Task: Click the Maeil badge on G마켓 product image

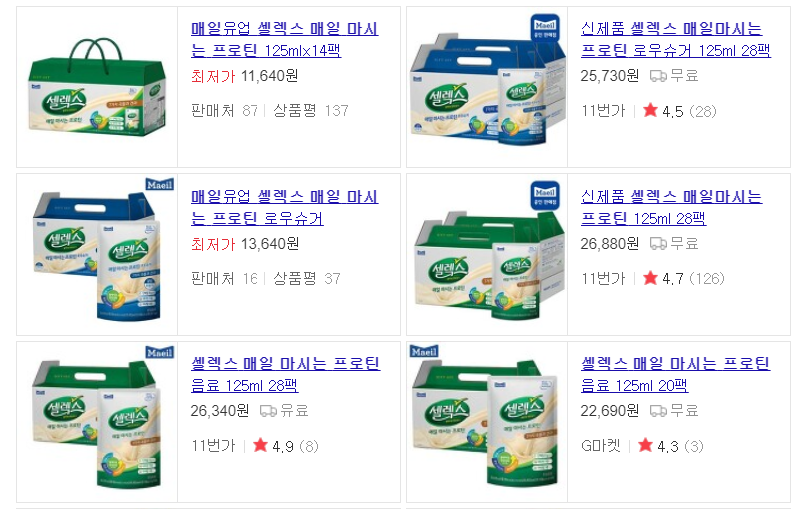Action: point(424,352)
